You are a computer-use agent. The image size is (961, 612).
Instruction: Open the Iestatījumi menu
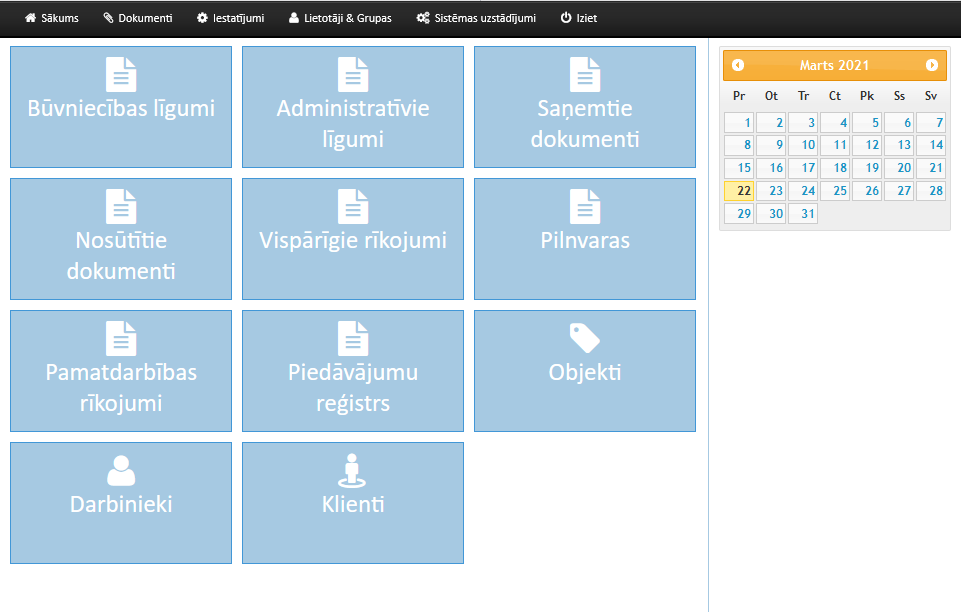[x=230, y=18]
